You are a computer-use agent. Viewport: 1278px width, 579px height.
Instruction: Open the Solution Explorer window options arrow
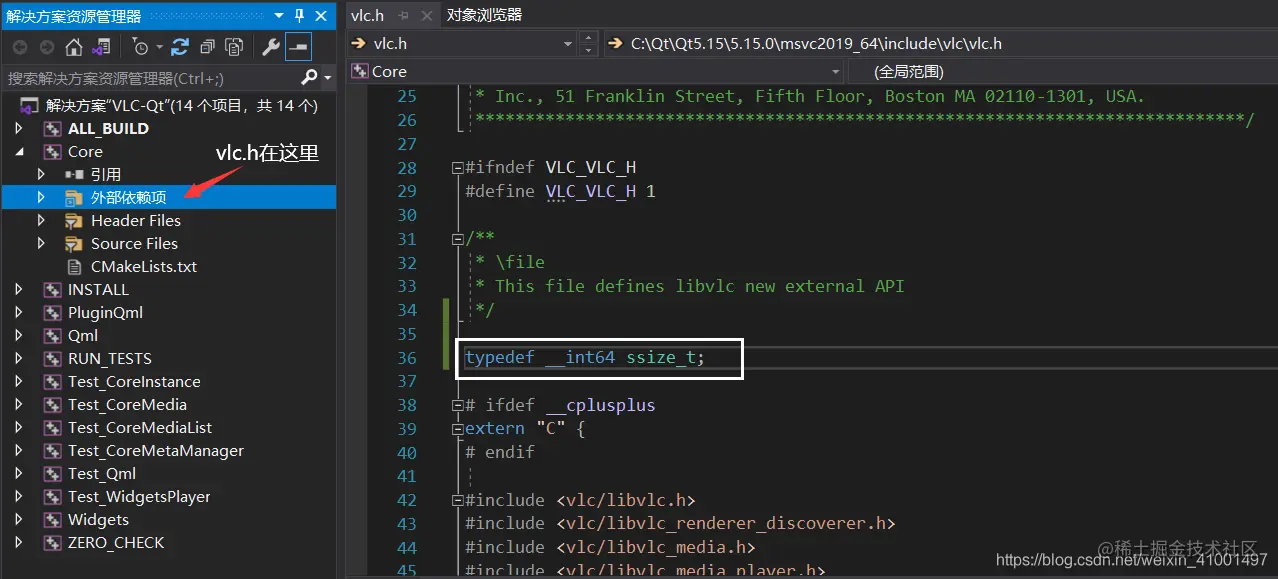click(278, 16)
